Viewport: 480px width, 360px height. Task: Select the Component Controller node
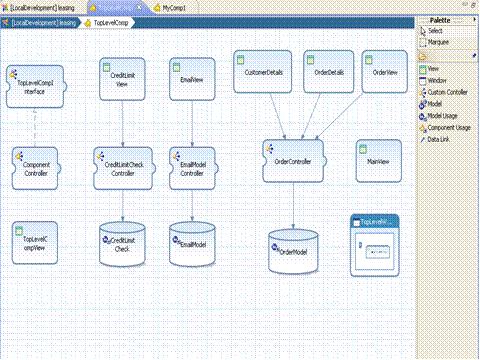[x=35, y=169]
